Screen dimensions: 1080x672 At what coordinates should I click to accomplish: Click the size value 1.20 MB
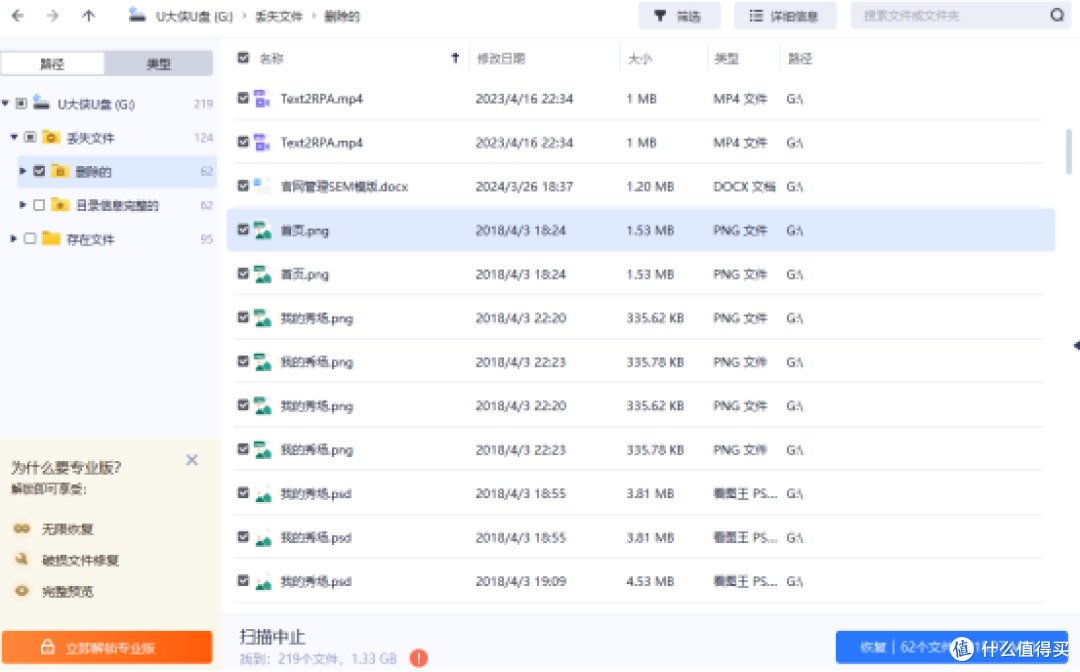pyautogui.click(x=650, y=186)
